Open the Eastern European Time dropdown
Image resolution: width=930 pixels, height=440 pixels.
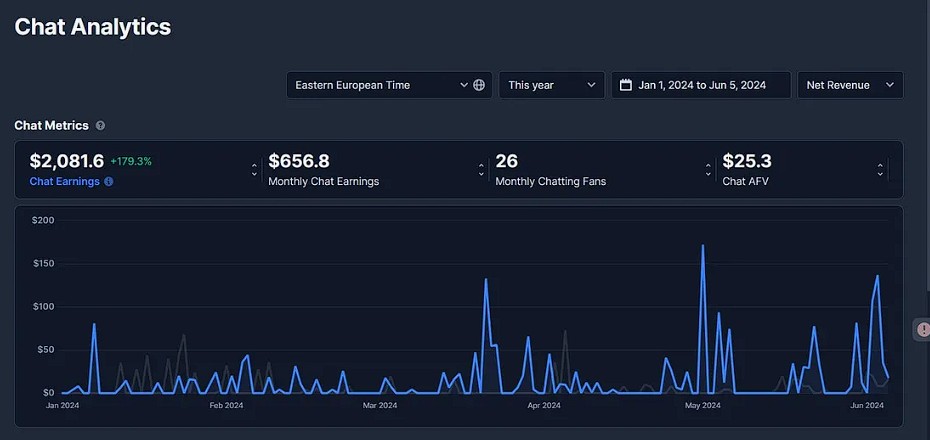381,85
